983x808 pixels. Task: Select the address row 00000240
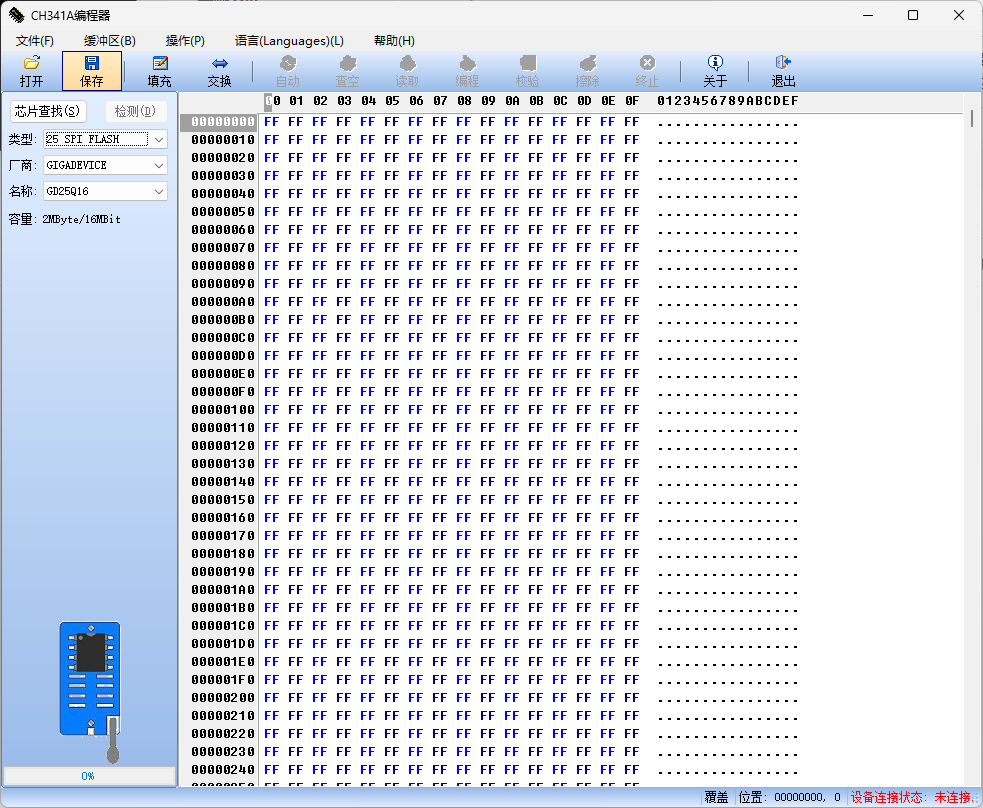(x=223, y=770)
